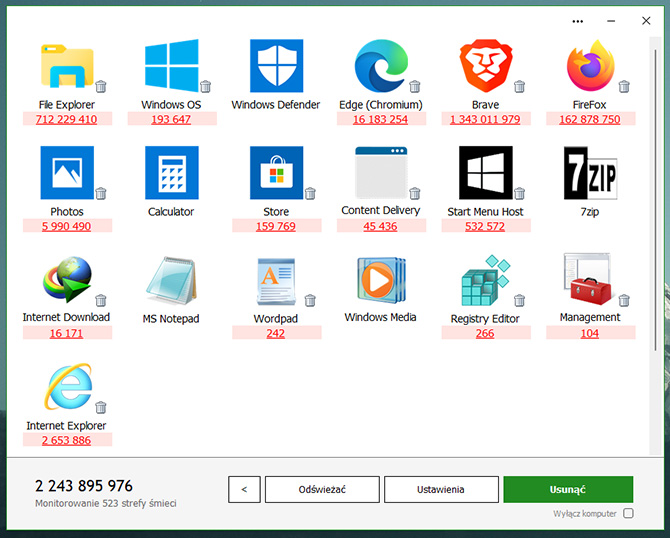Click the trash bin beside Edge (Chromium)
Viewport: 670px width, 538px height.
(x=415, y=86)
